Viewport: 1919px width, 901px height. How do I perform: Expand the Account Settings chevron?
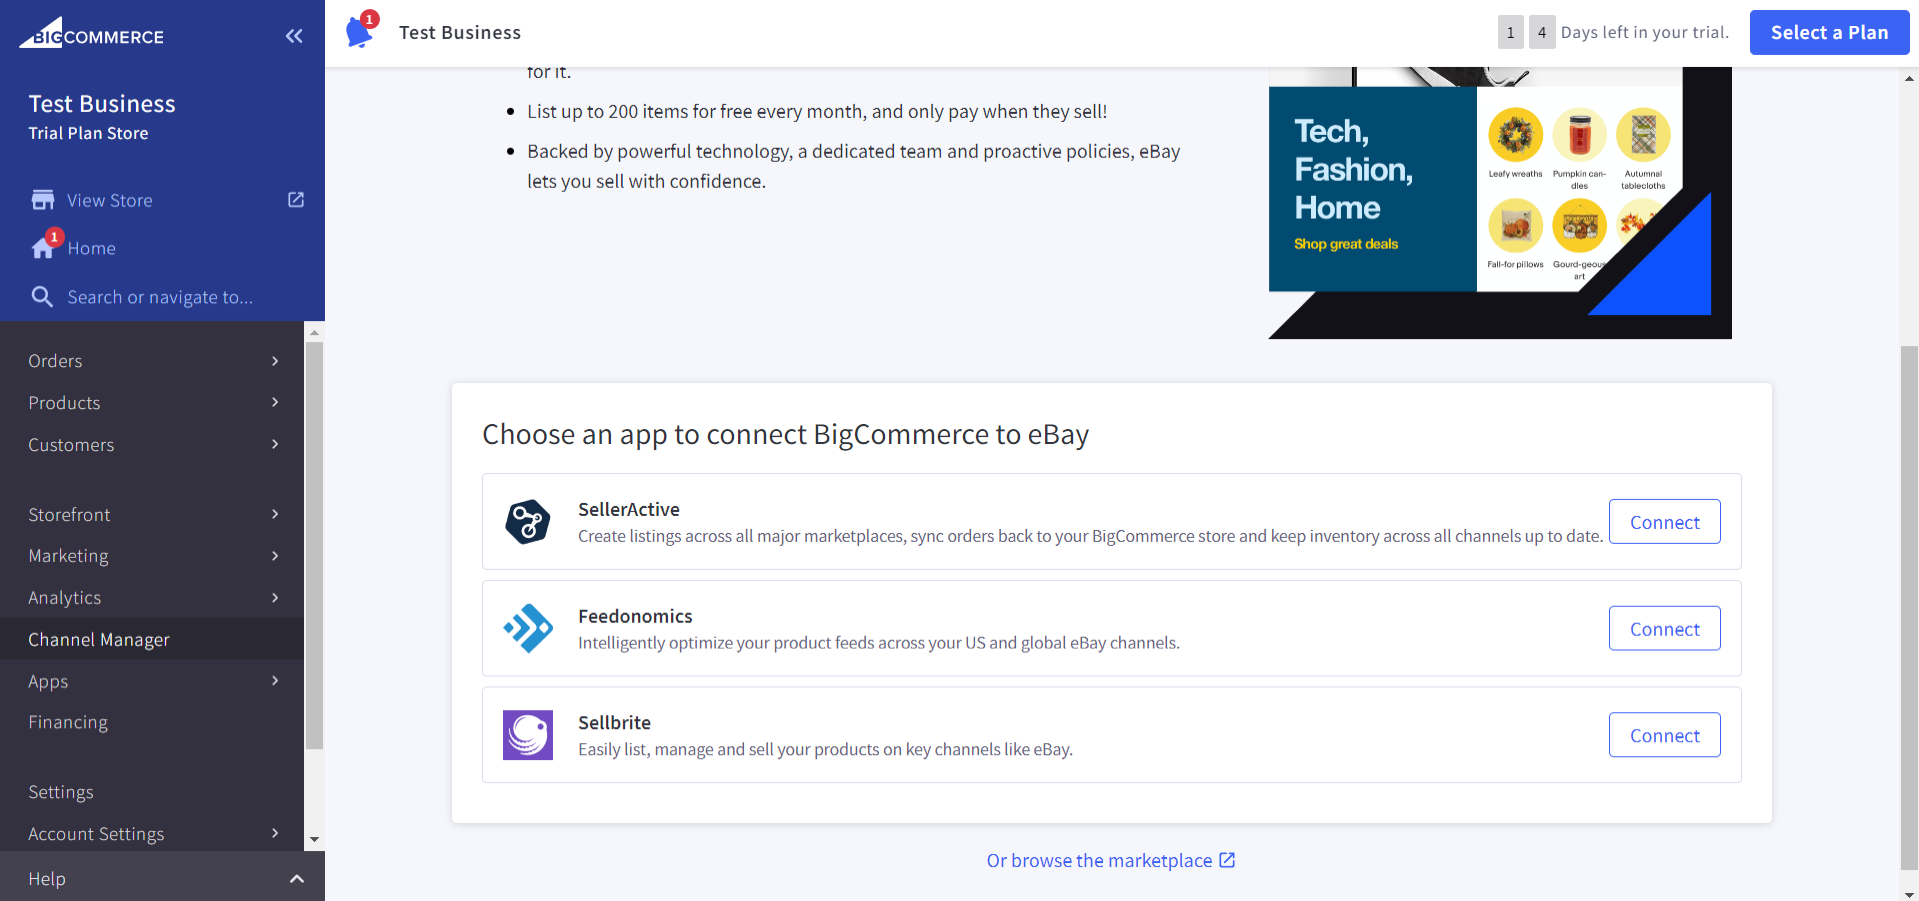pyautogui.click(x=275, y=833)
